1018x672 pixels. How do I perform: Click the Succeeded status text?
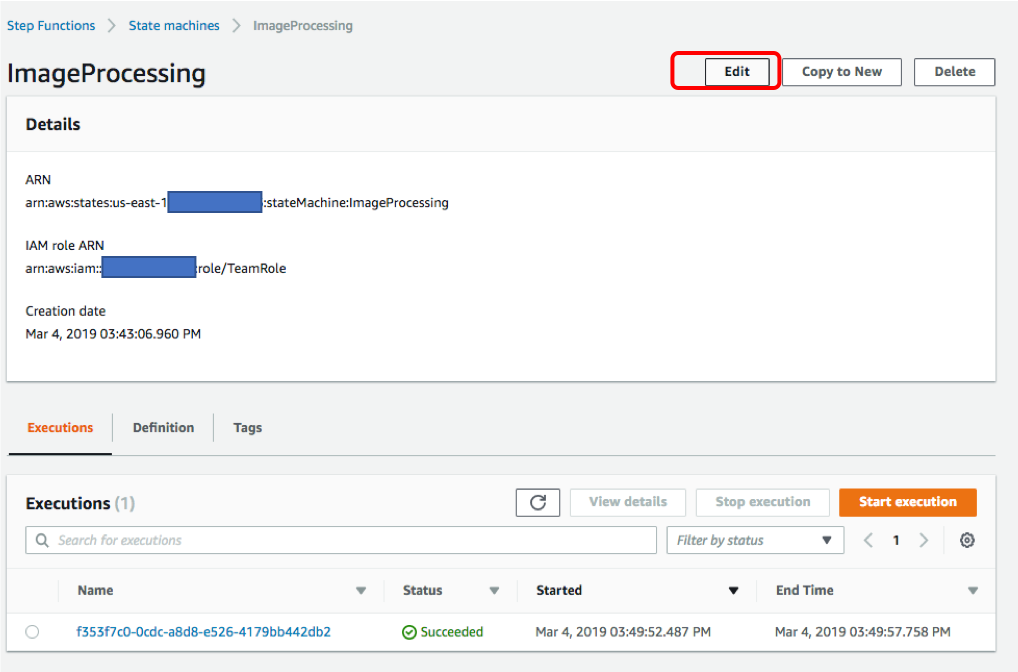coord(452,632)
